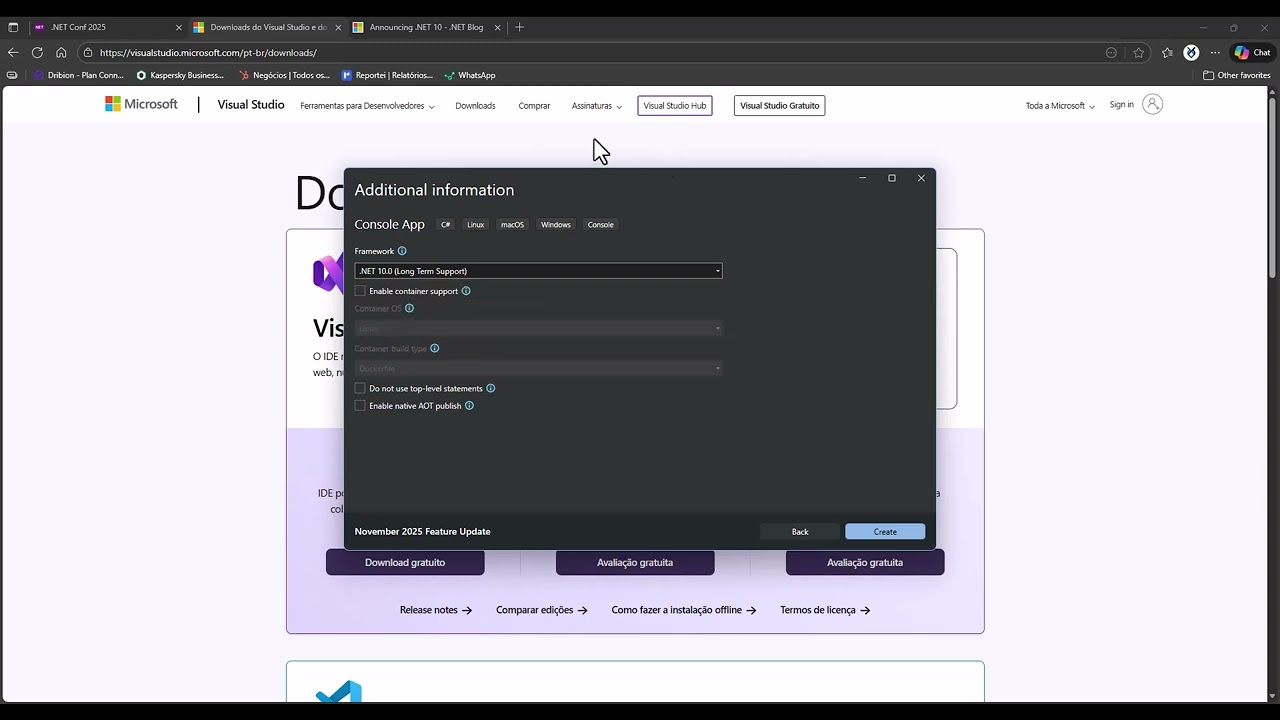Click November 2025 Feature Update text

point(422,532)
